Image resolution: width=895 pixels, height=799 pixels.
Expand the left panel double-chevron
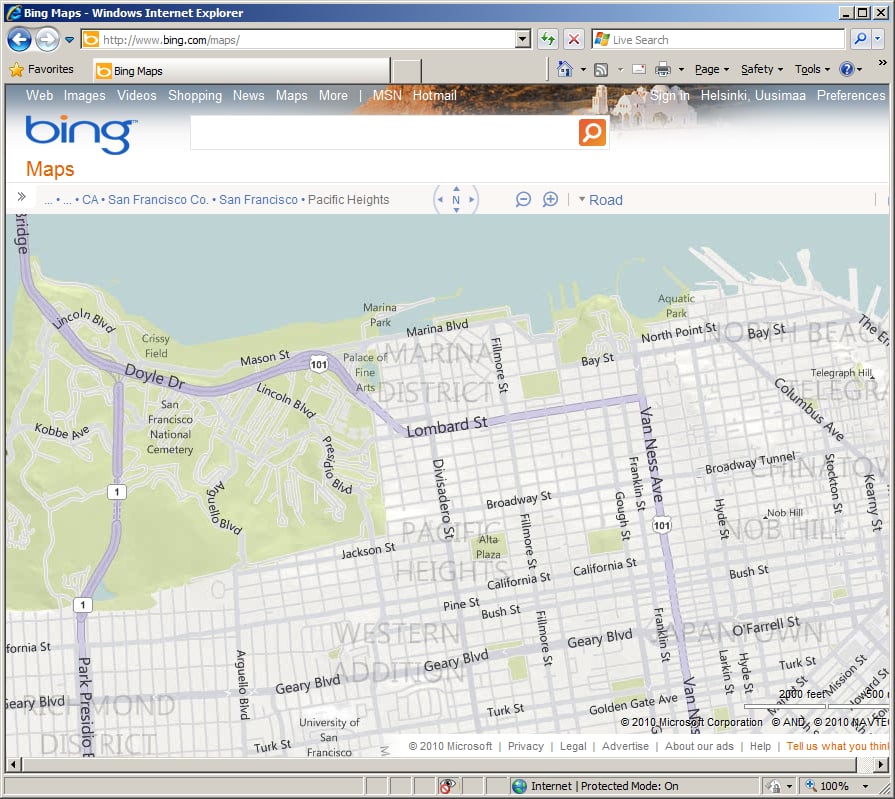(22, 197)
